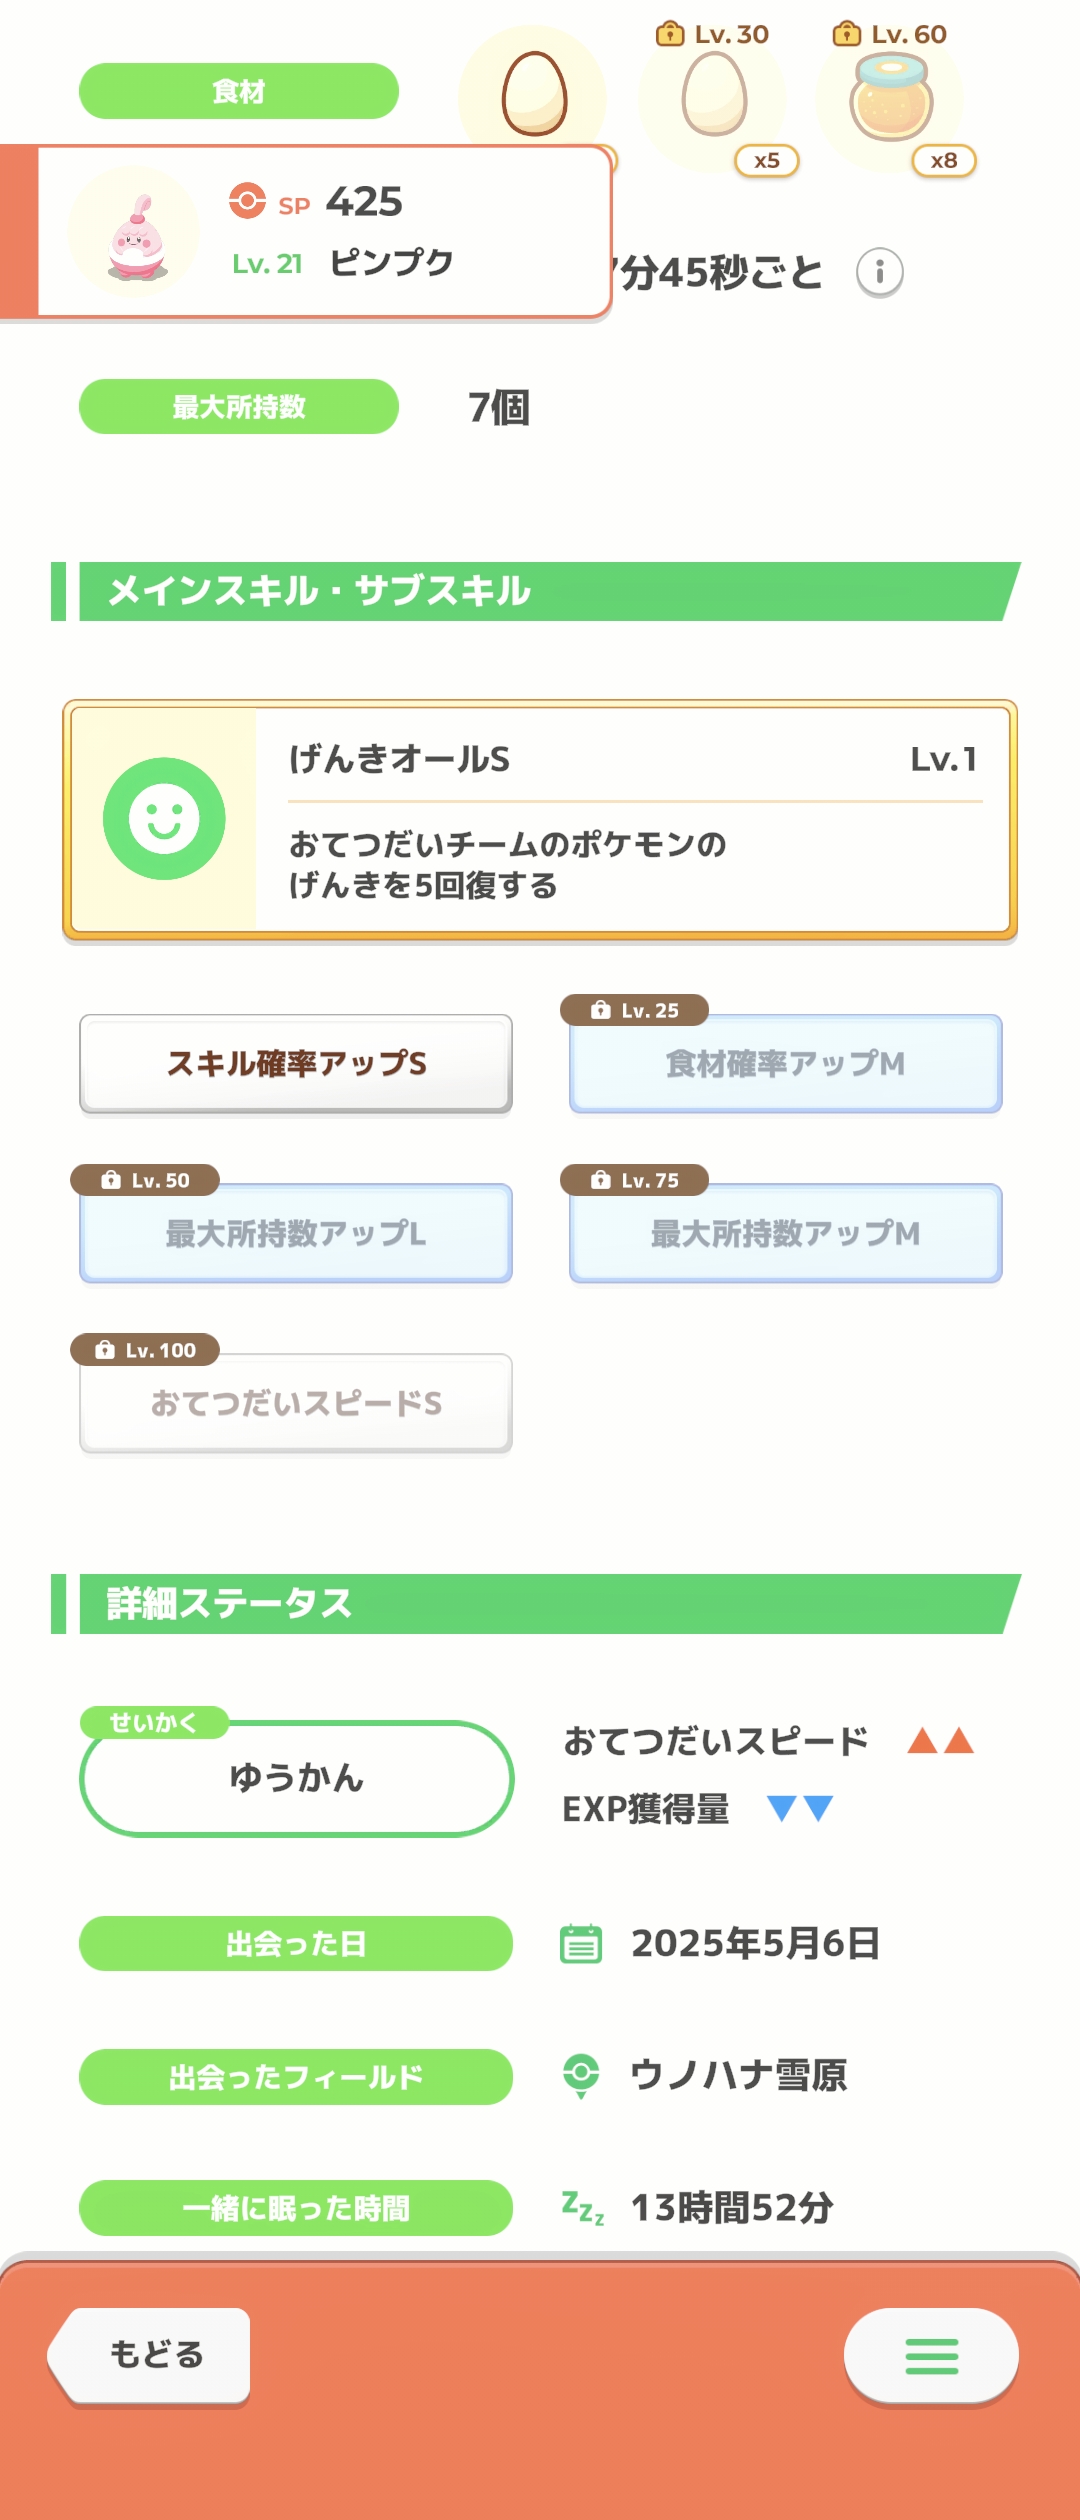Tap the Lv.30 locked egg ingredient
1080x2520 pixels.
click(x=714, y=94)
